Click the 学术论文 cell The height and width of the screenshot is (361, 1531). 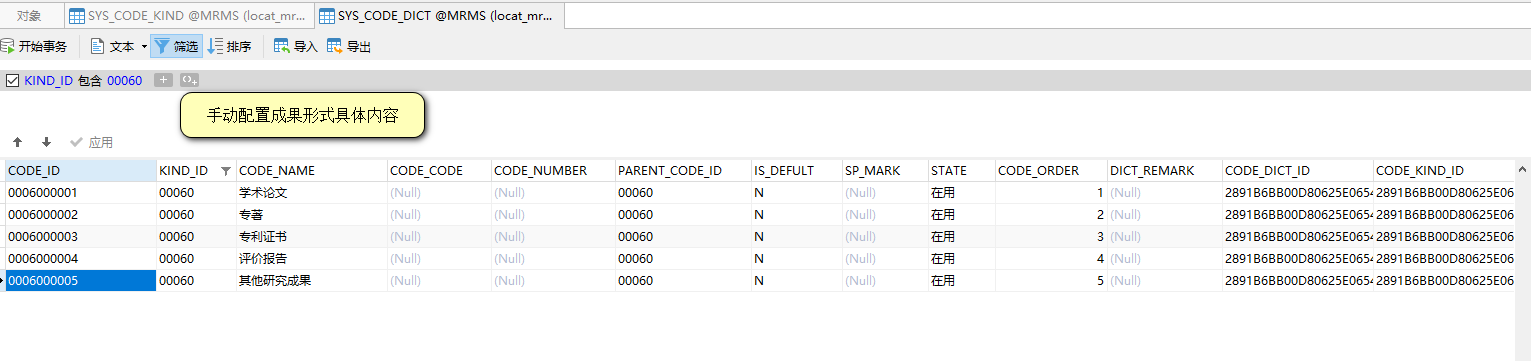tap(311, 192)
